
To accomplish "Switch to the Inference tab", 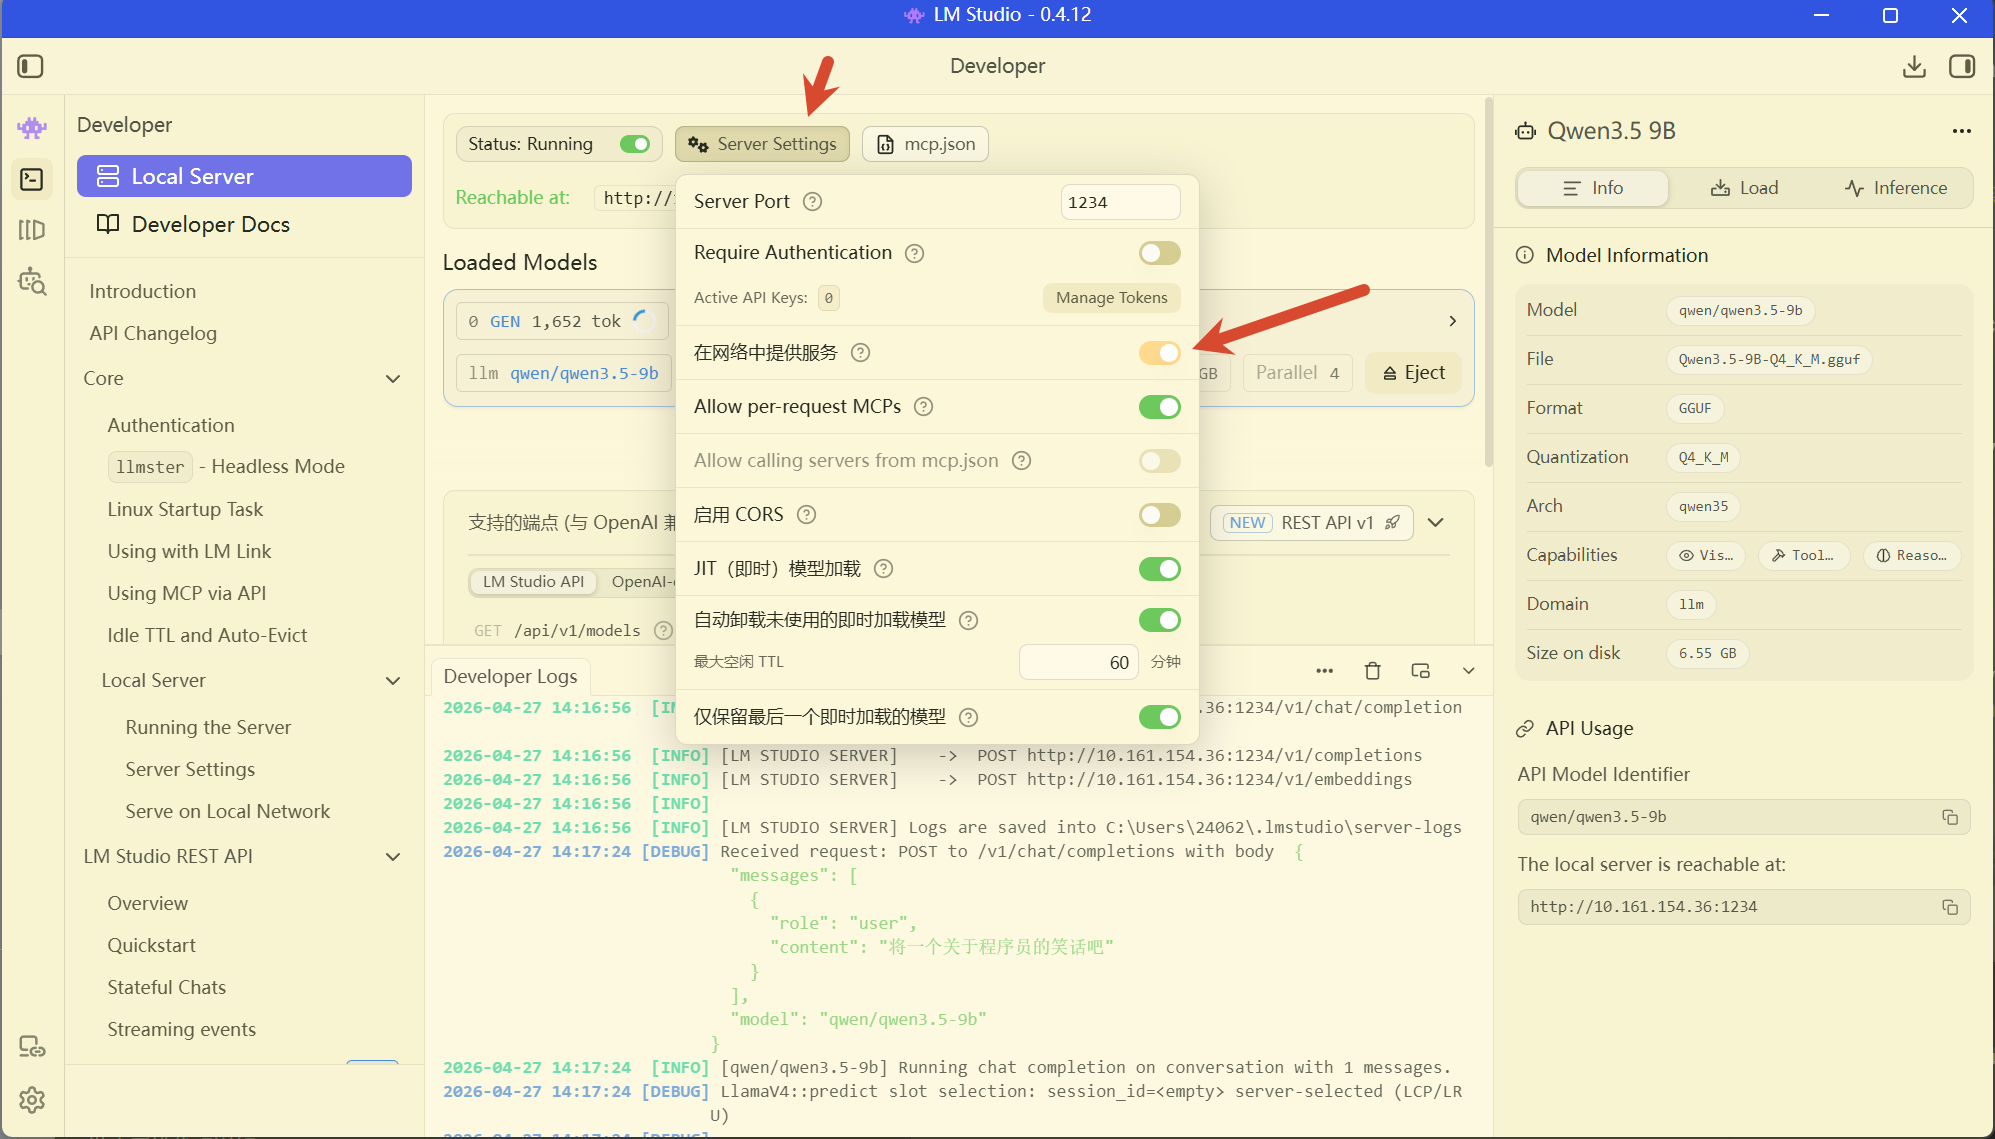I will [x=1896, y=188].
